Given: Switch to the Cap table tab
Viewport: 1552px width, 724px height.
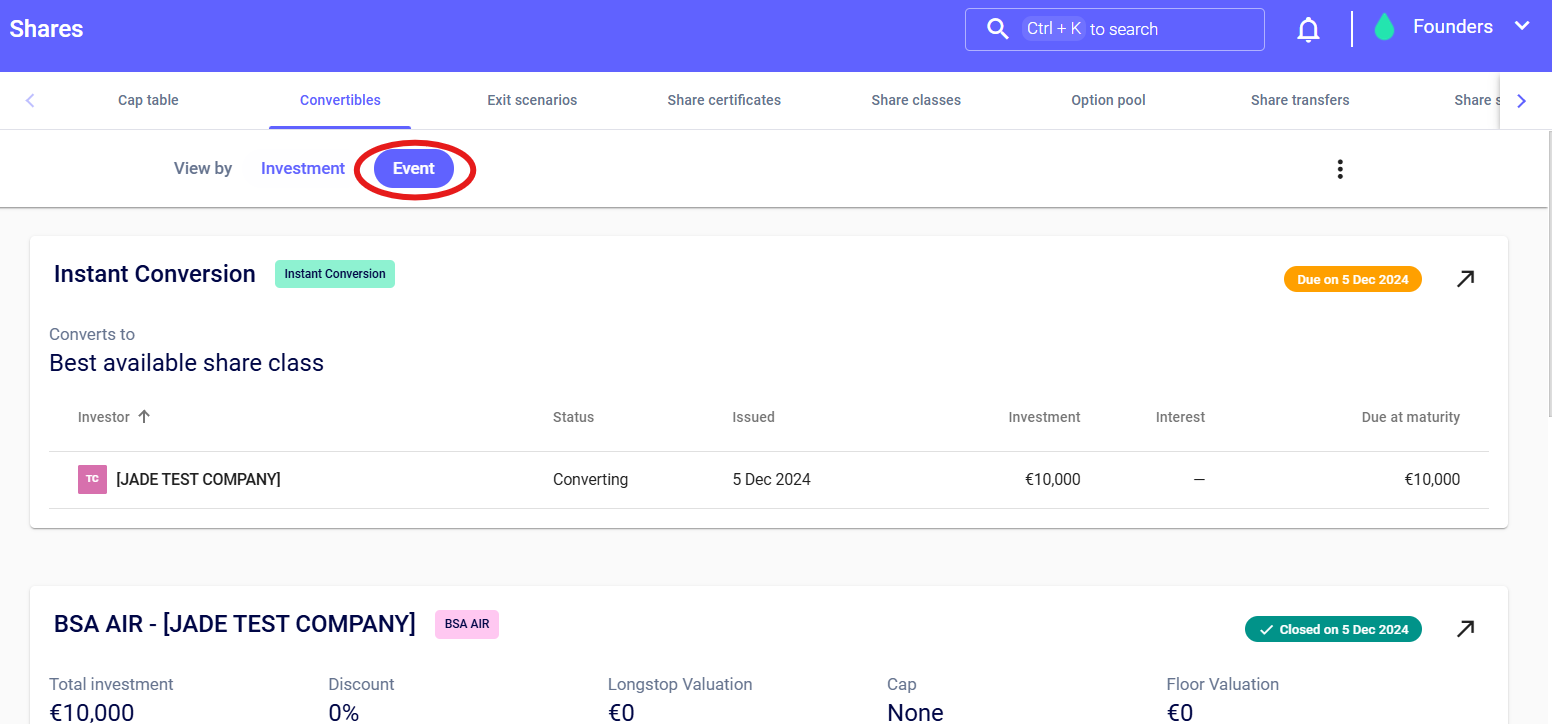Looking at the screenshot, I should click(148, 100).
